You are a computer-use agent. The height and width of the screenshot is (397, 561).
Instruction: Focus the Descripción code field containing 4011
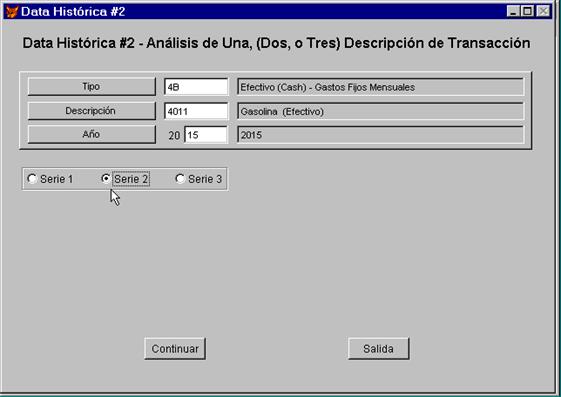pyautogui.click(x=196, y=111)
